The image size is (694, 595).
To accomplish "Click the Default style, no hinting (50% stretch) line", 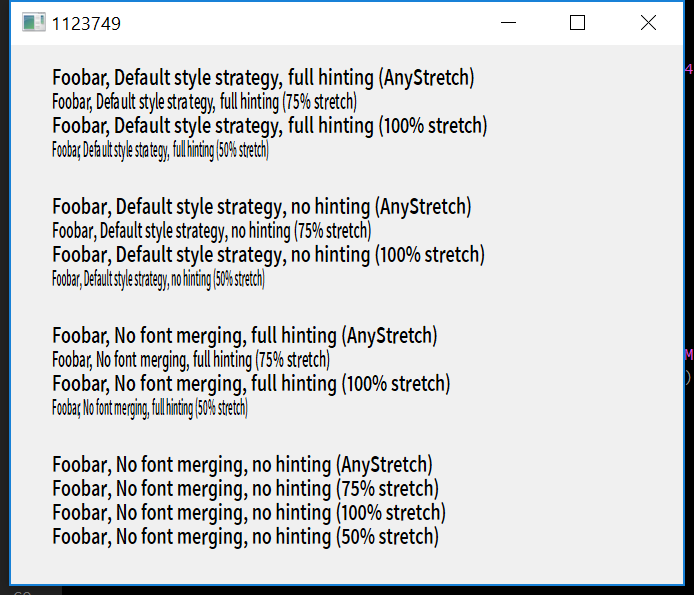I will pyautogui.click(x=158, y=279).
